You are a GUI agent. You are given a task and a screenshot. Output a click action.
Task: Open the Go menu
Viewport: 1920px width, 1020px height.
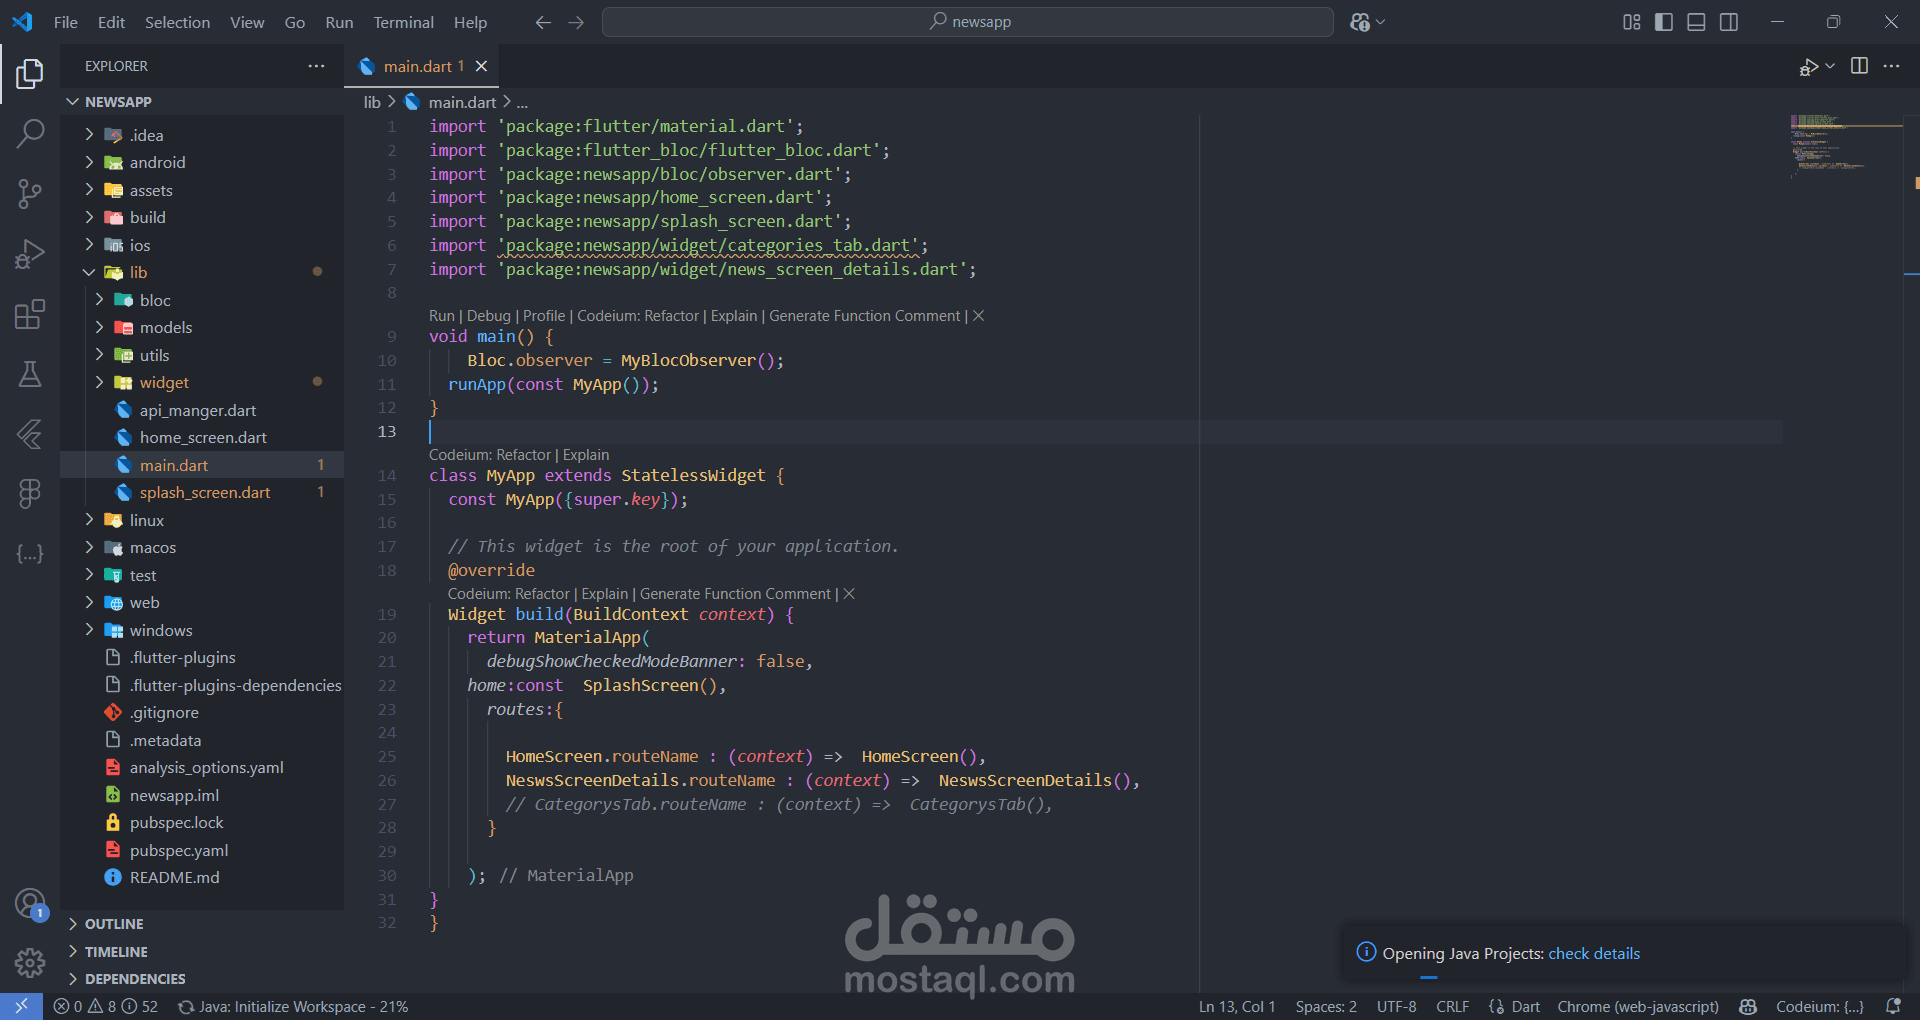295,22
